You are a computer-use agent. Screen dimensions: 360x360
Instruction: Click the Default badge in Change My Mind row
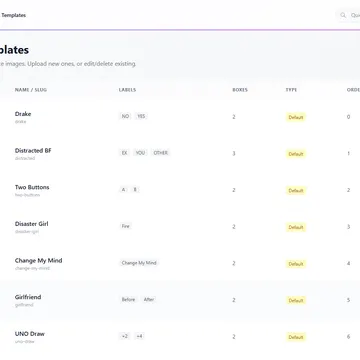[x=296, y=264]
